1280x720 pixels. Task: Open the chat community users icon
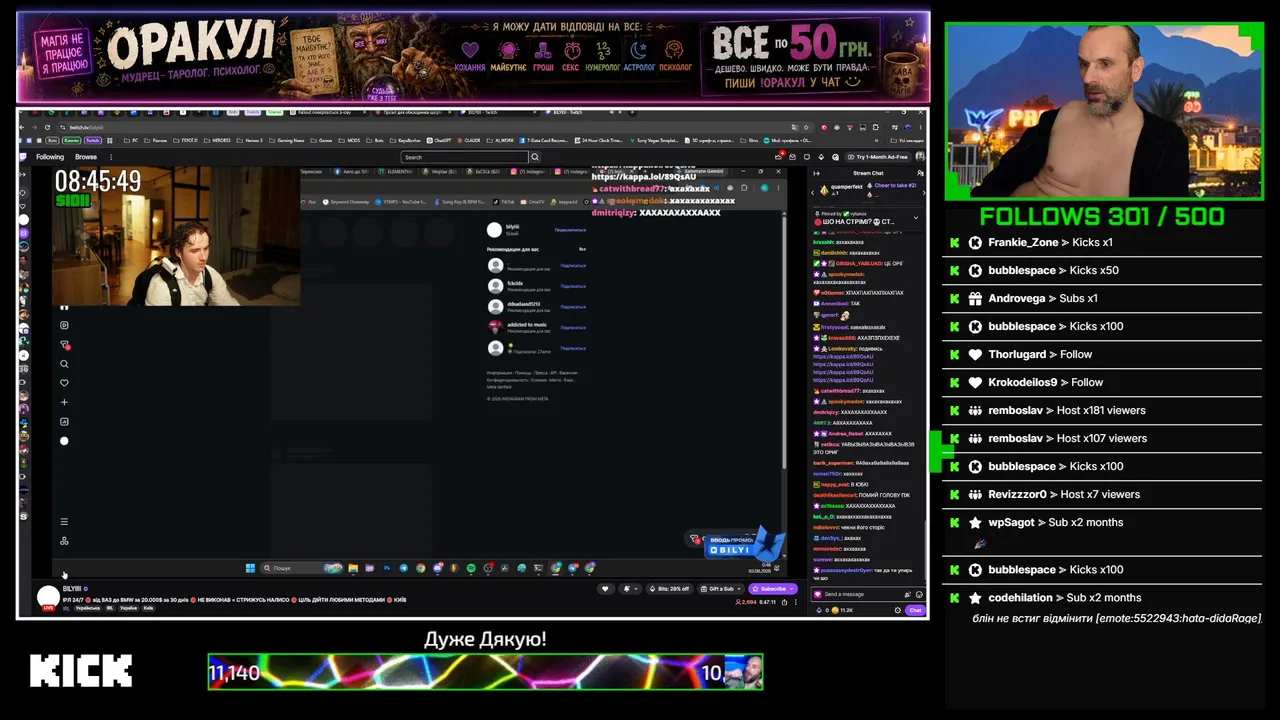(x=921, y=173)
